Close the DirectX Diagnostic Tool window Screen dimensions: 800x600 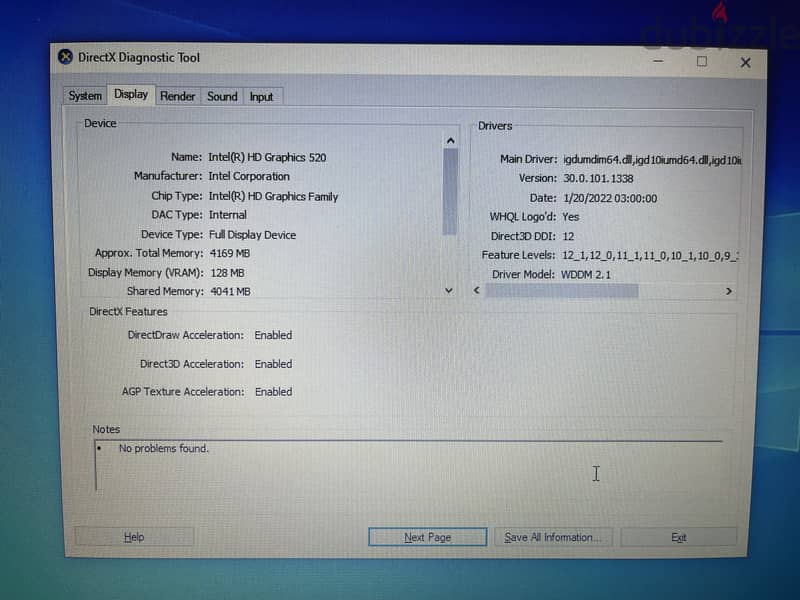pos(745,63)
